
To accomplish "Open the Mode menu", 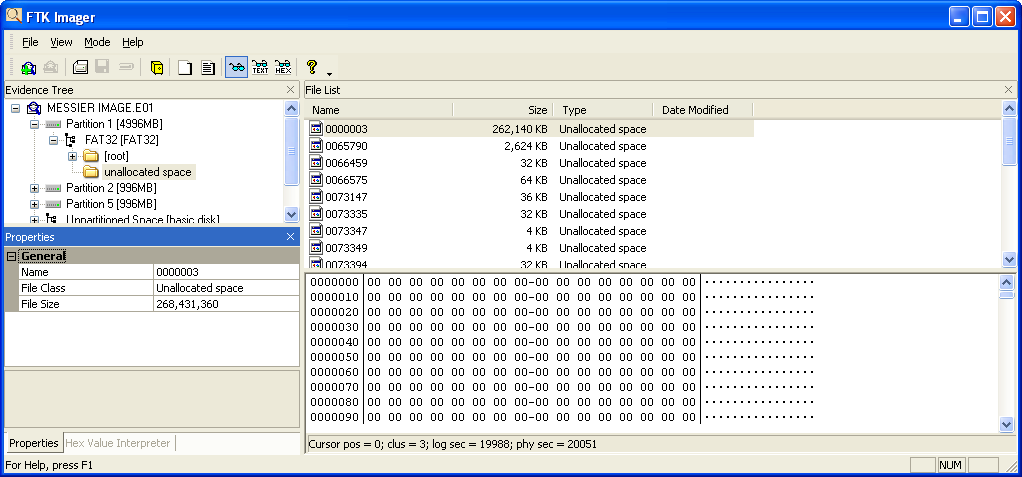I will pyautogui.click(x=97, y=42).
